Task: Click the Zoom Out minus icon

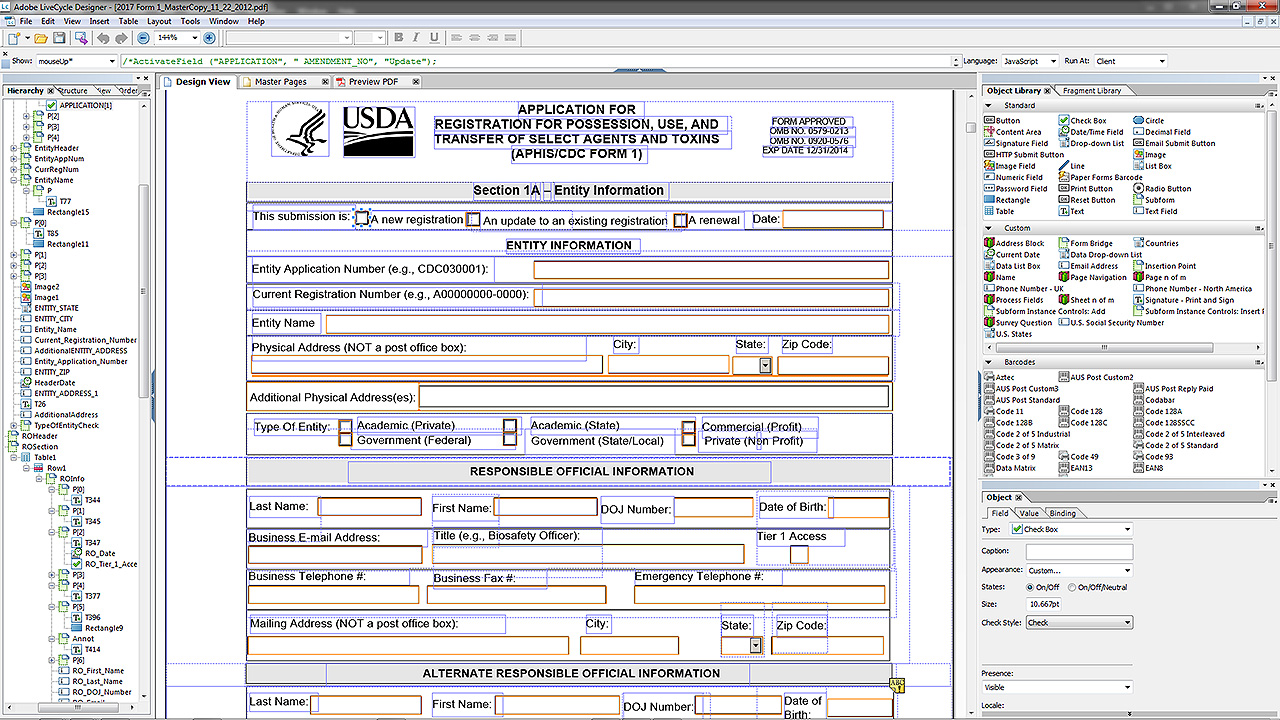Action: (x=143, y=38)
